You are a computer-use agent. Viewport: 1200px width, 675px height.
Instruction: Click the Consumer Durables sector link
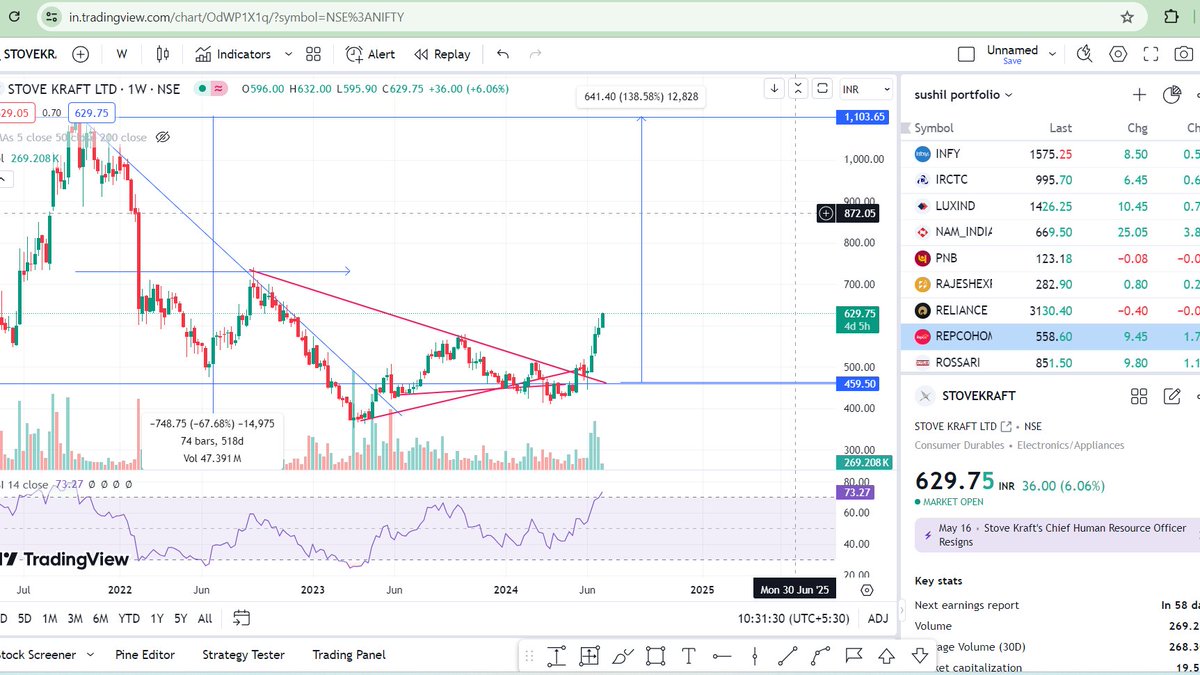point(959,445)
